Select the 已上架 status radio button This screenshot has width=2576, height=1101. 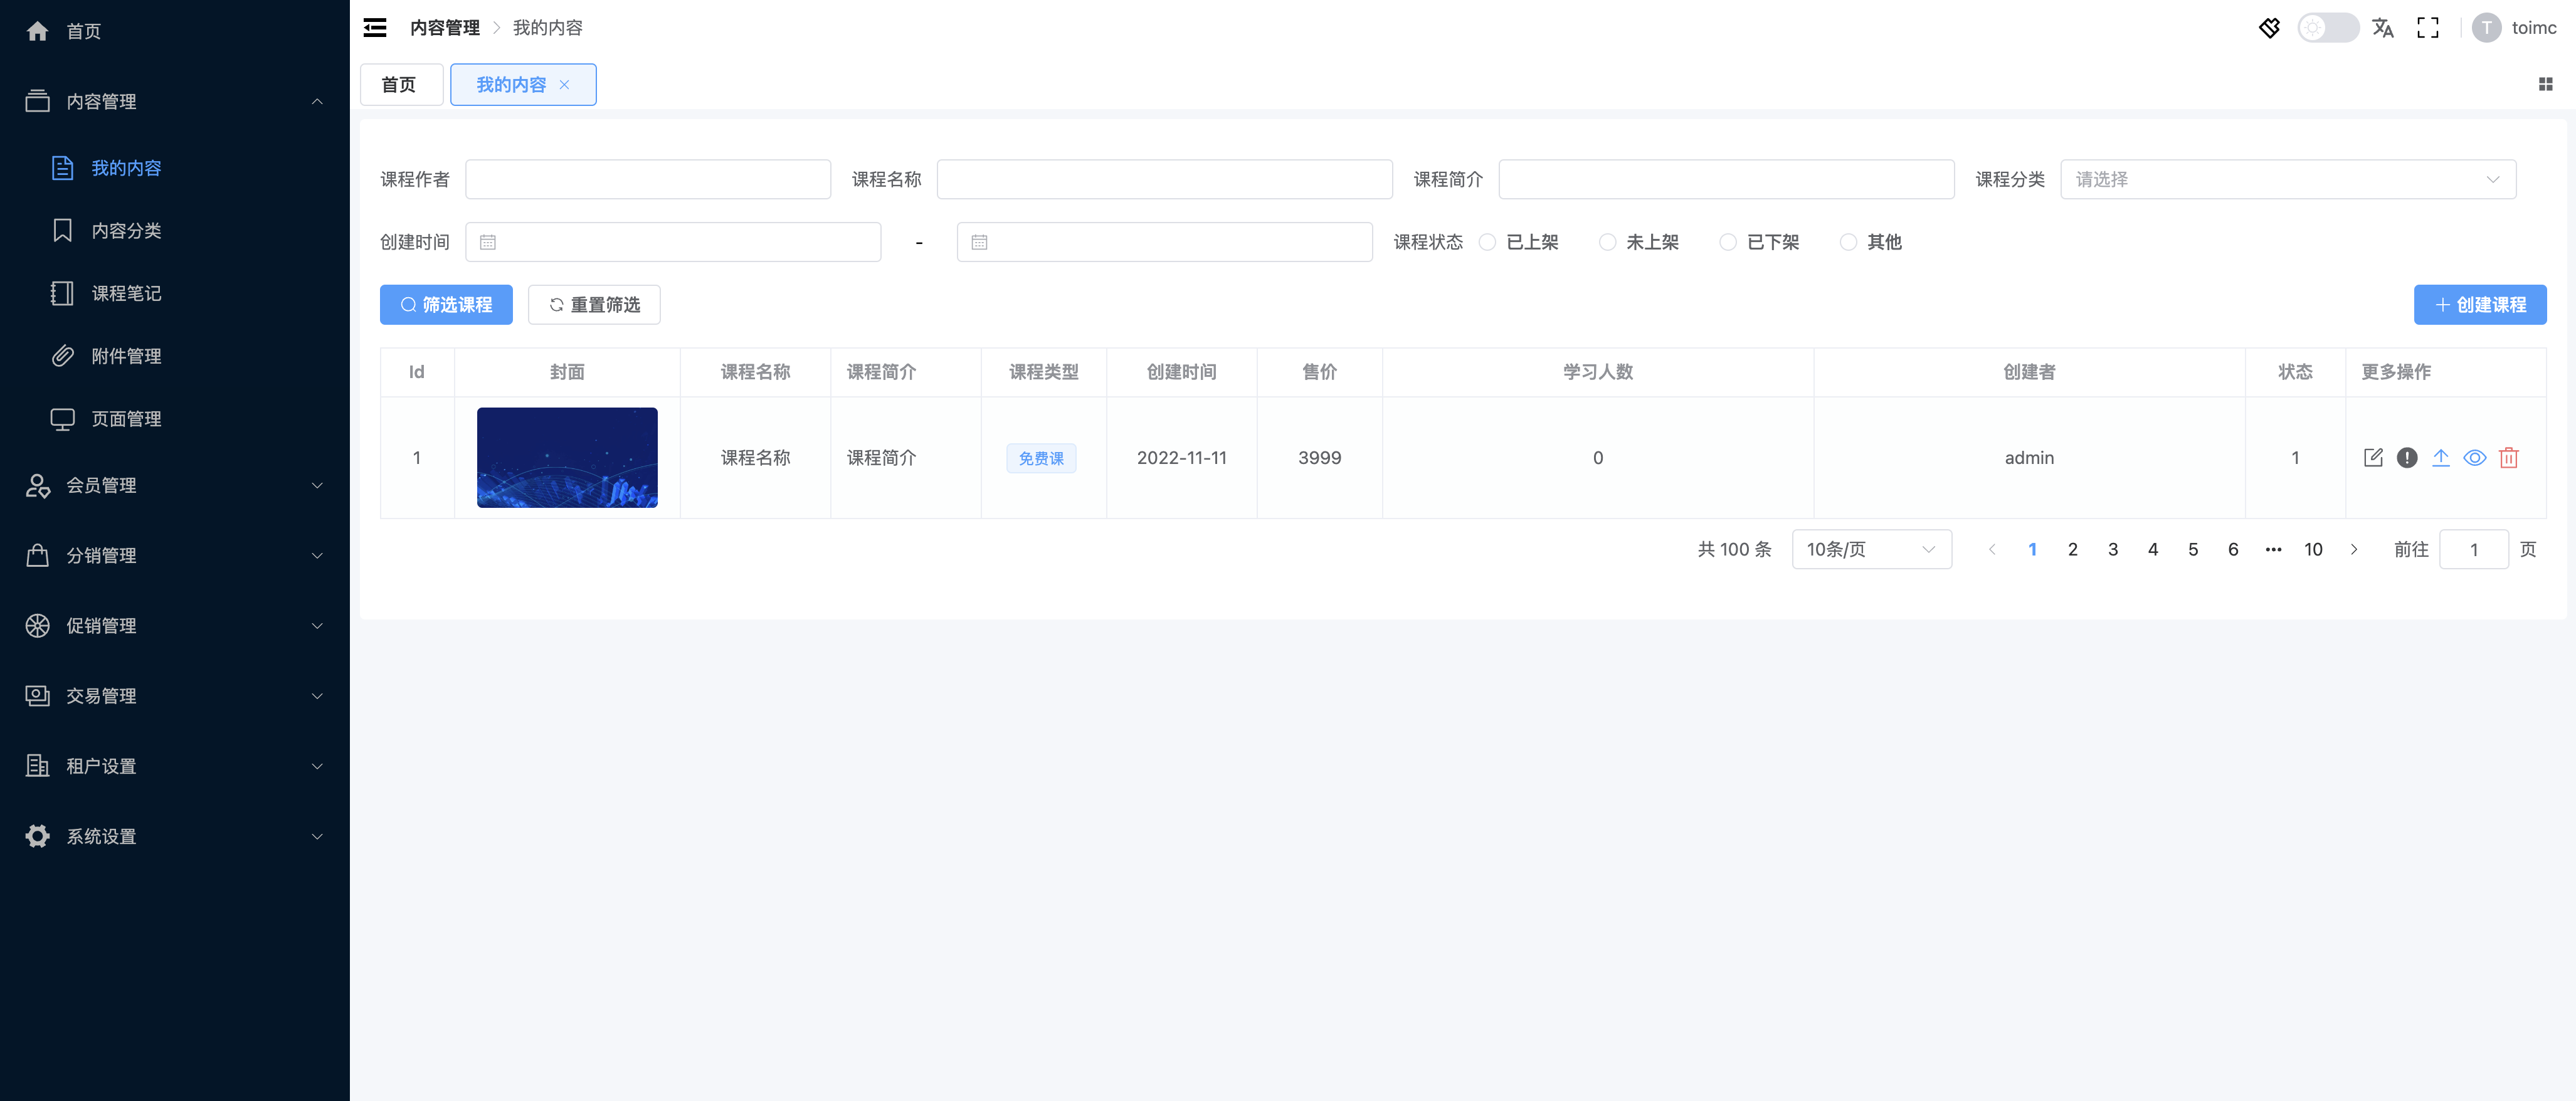[x=1487, y=242]
